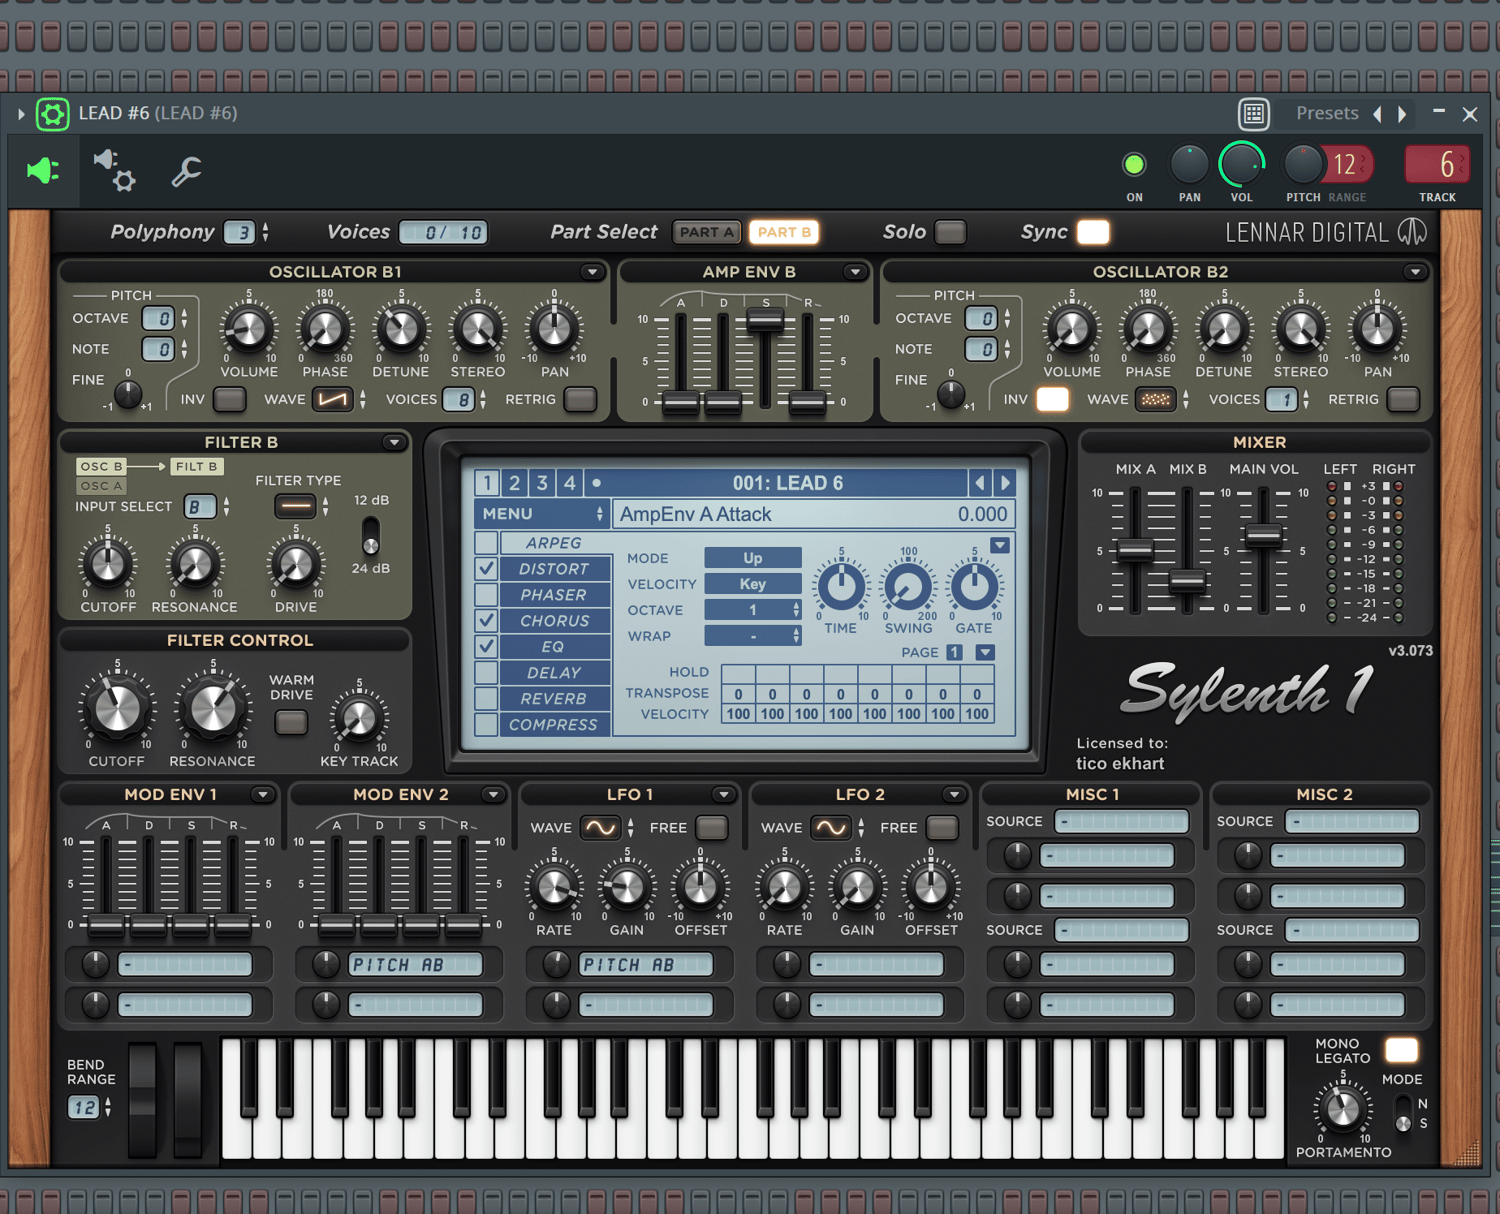Click Oscillator B1 DETUNE knob

click(x=401, y=329)
